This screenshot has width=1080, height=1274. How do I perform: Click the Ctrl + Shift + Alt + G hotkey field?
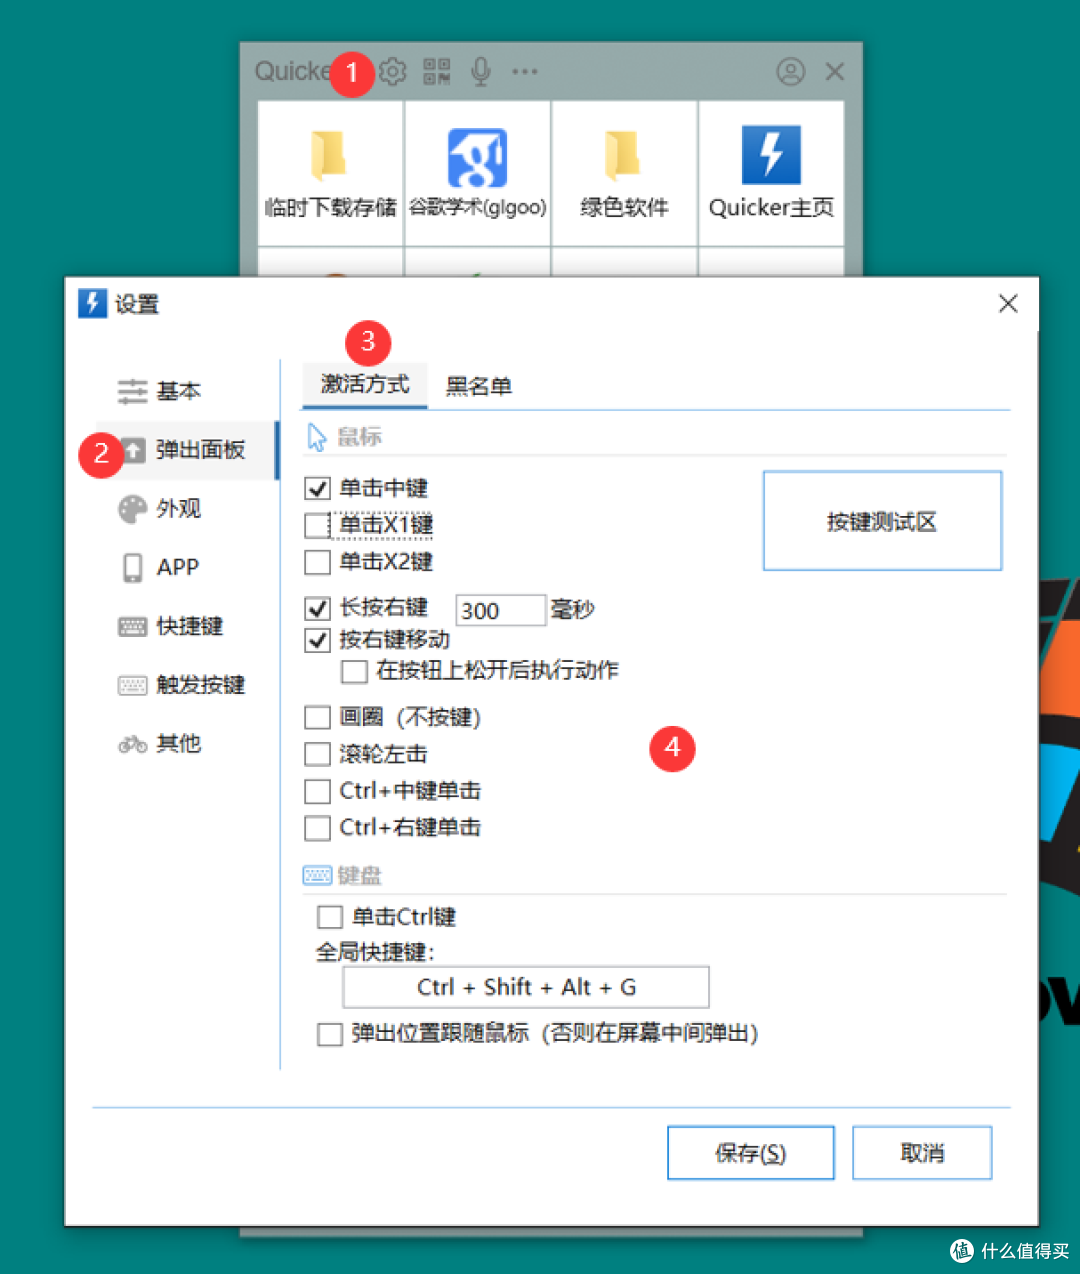(x=526, y=987)
